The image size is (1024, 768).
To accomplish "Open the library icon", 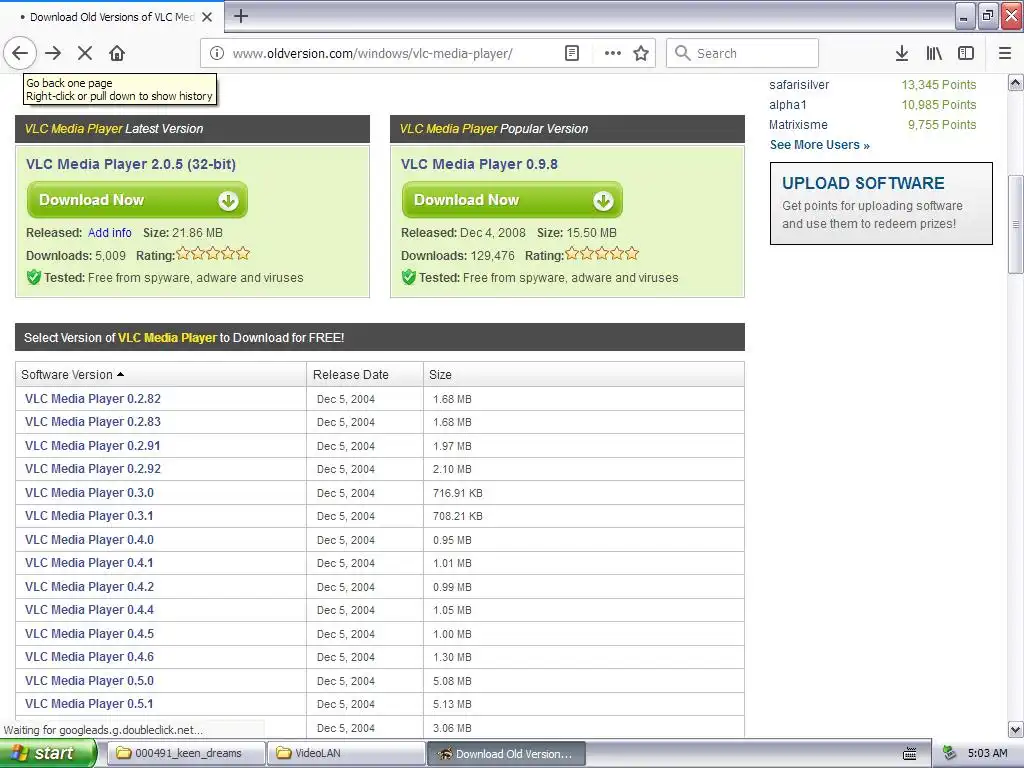I will (934, 53).
